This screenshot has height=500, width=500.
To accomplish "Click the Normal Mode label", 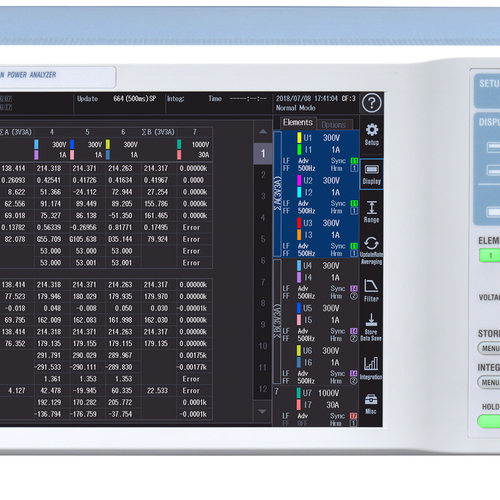I will (x=295, y=108).
